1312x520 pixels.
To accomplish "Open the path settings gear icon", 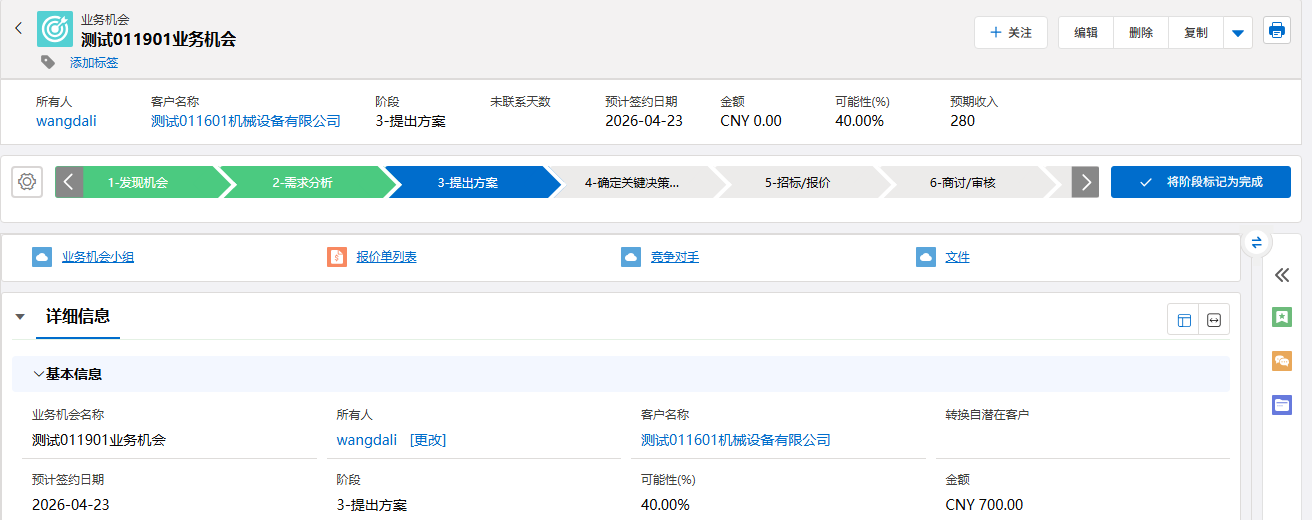I will click(x=27, y=182).
